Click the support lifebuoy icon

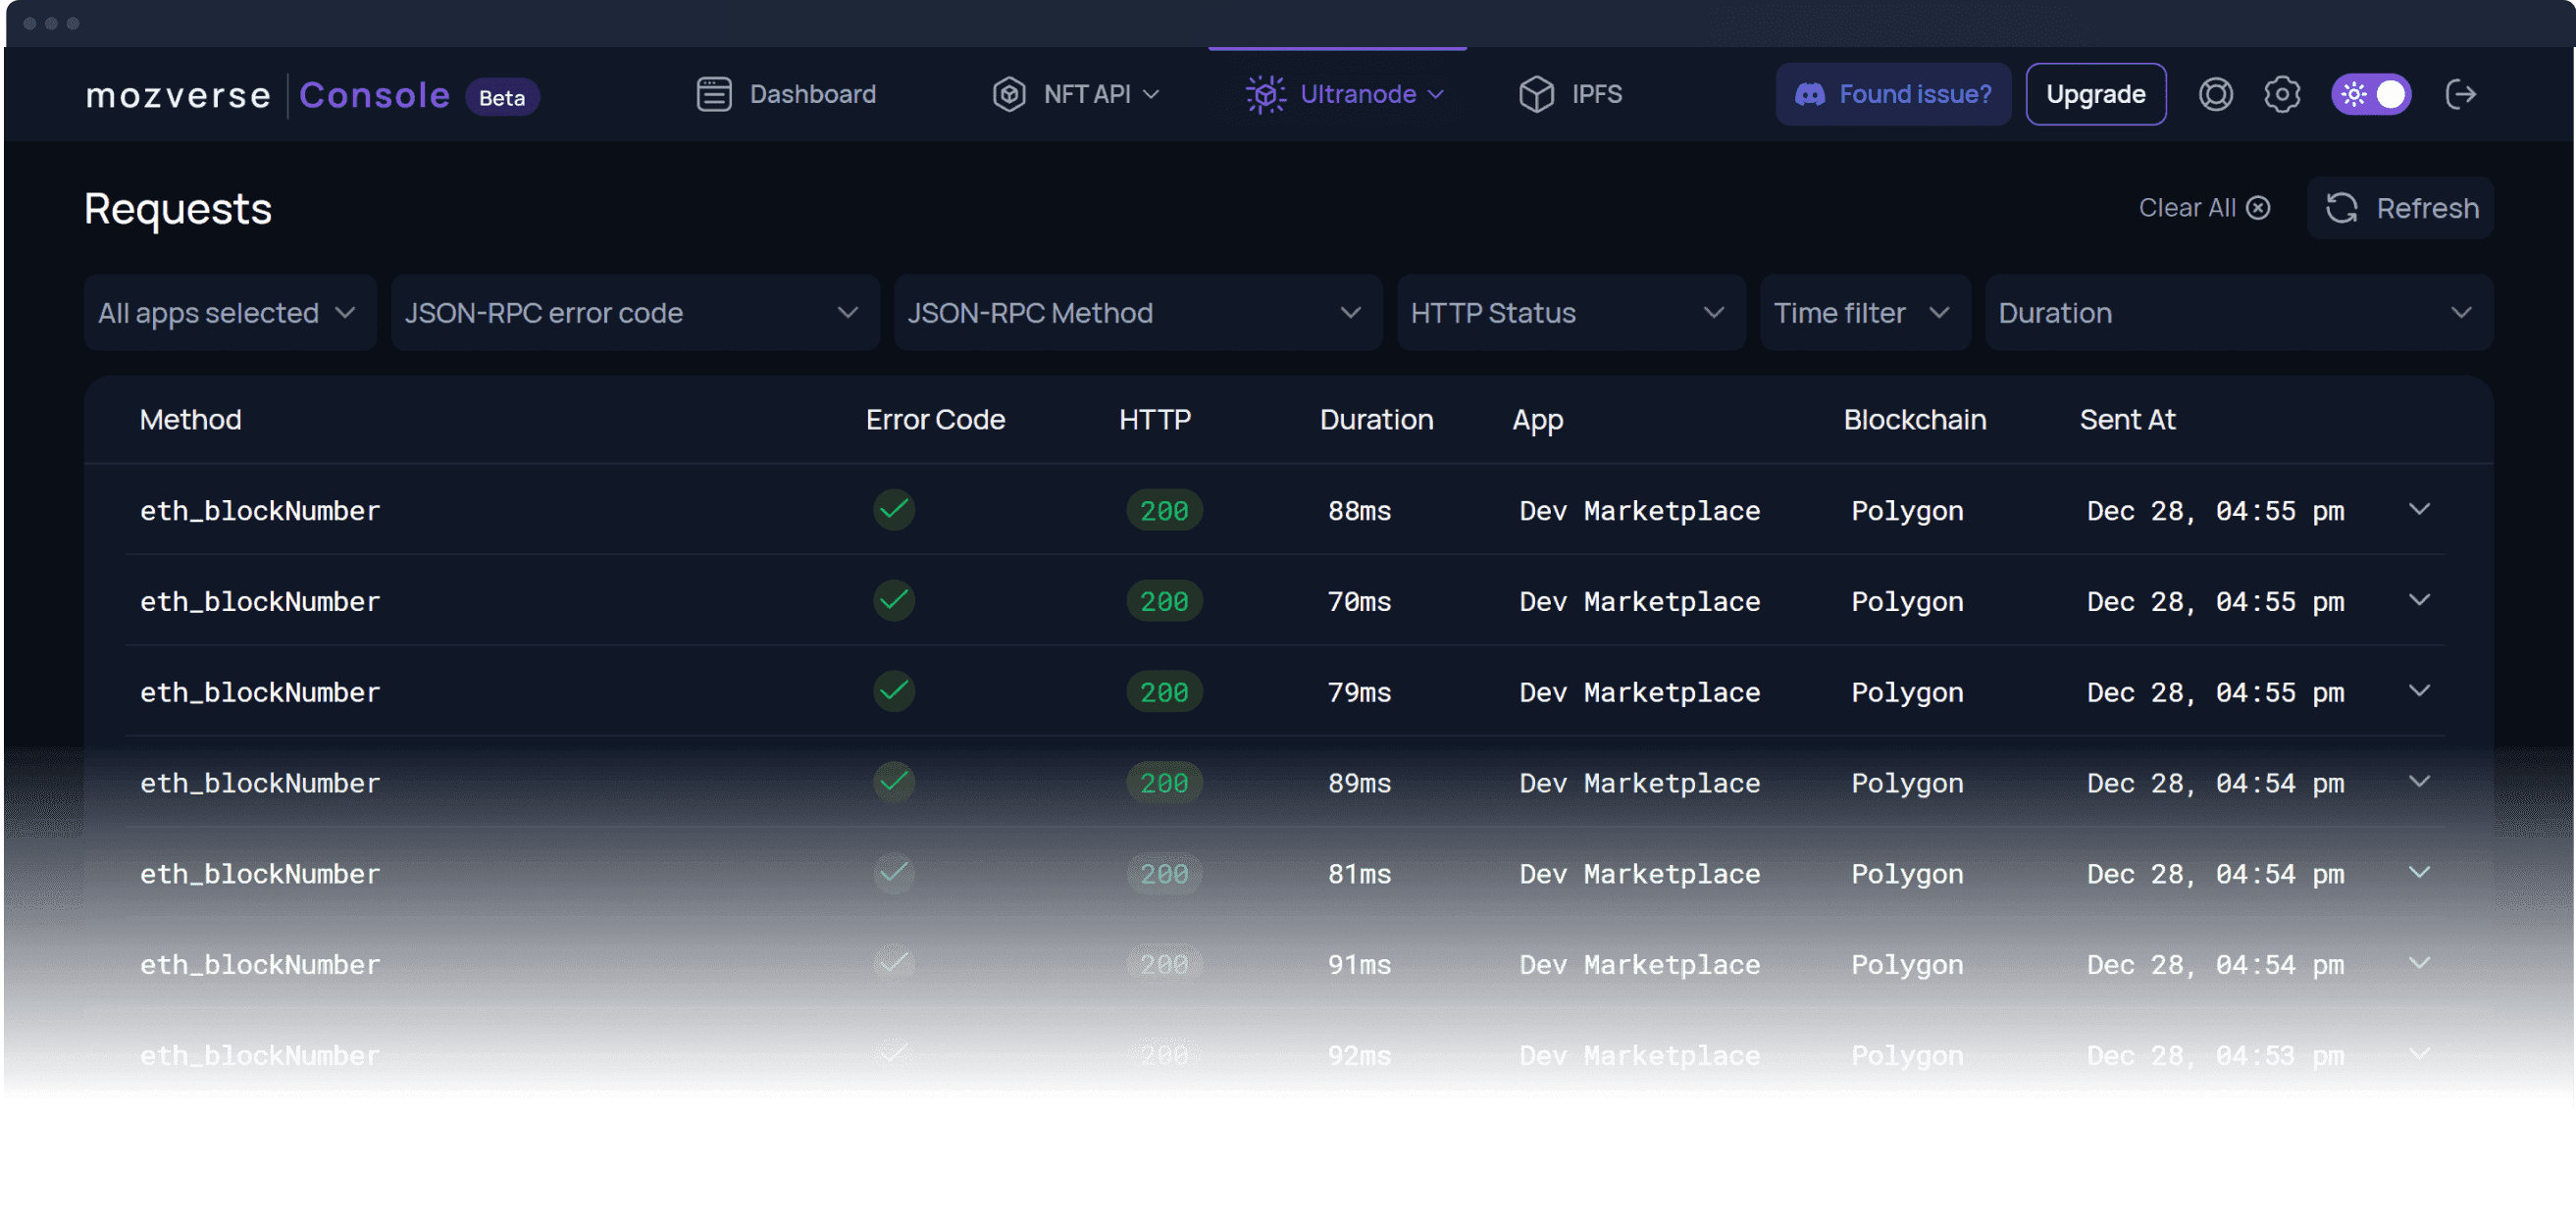2215,94
